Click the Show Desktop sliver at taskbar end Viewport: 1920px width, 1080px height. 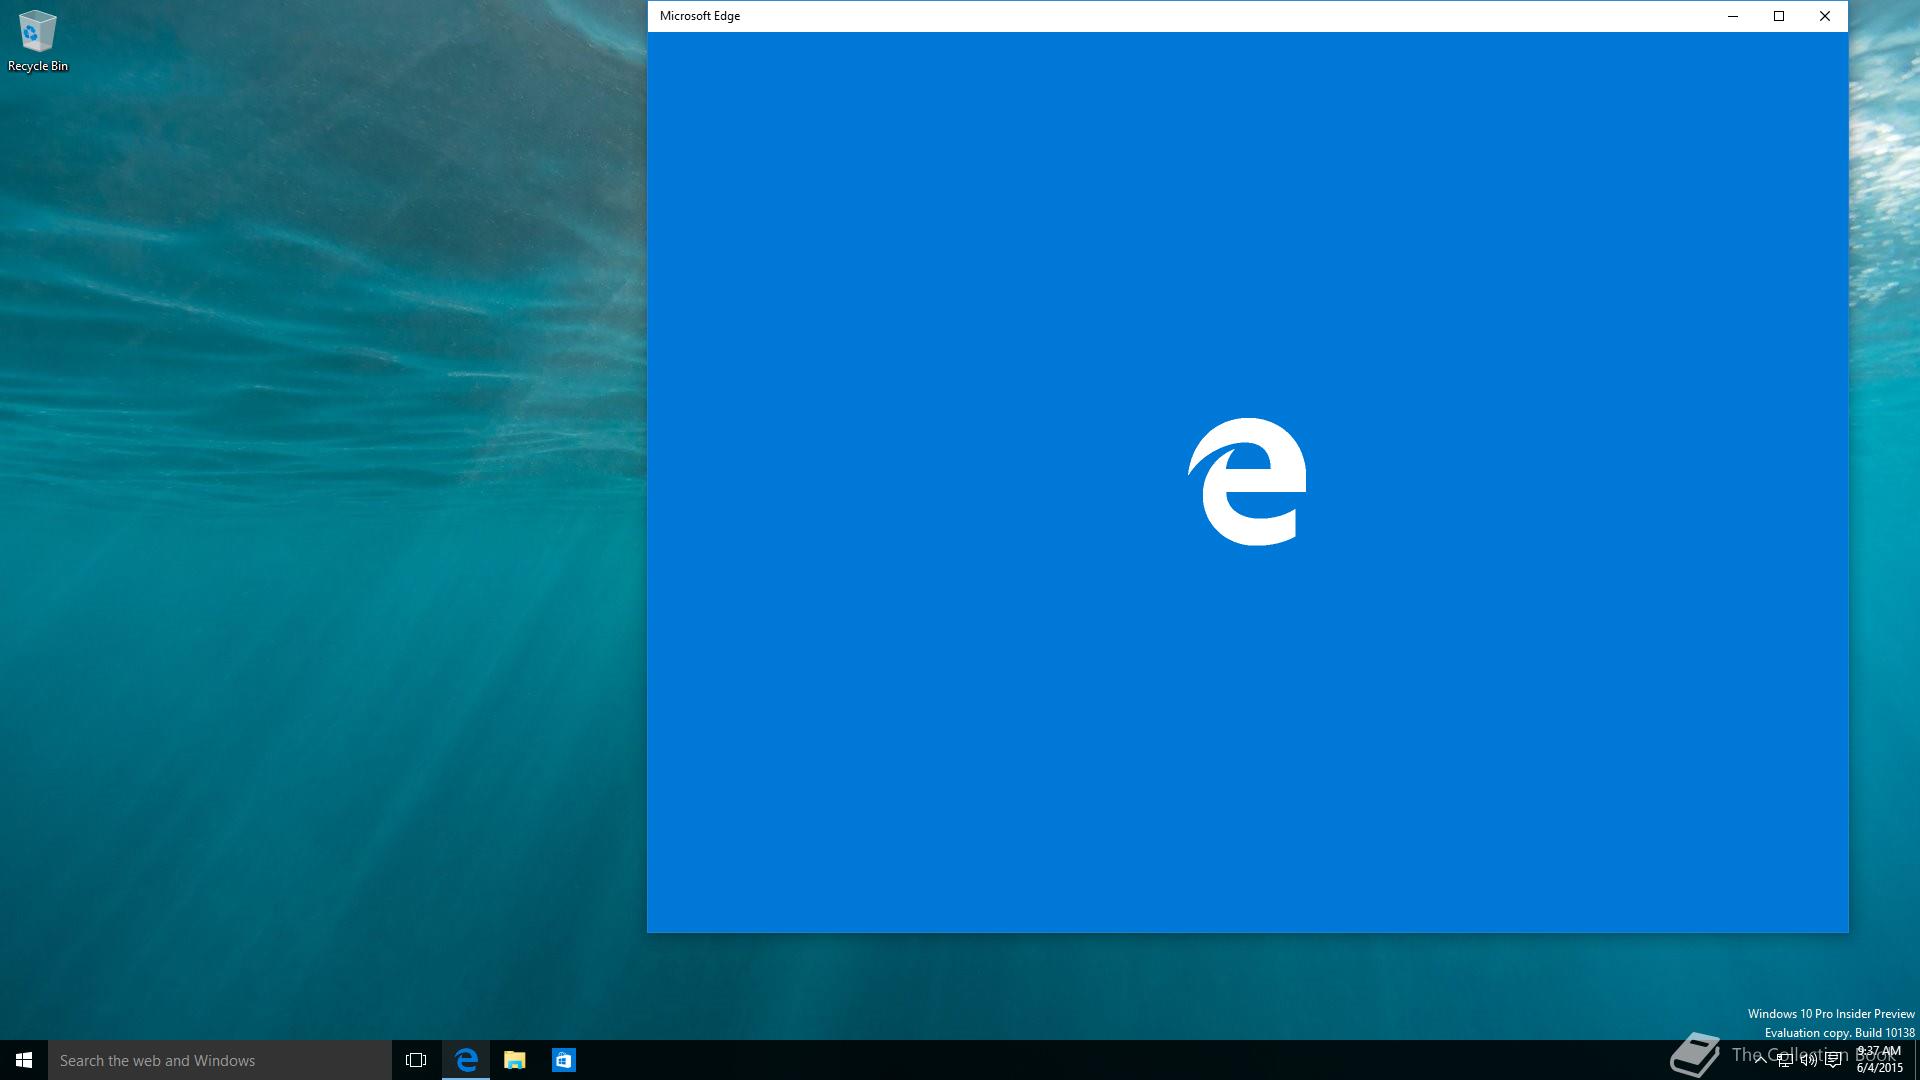(1916, 1060)
